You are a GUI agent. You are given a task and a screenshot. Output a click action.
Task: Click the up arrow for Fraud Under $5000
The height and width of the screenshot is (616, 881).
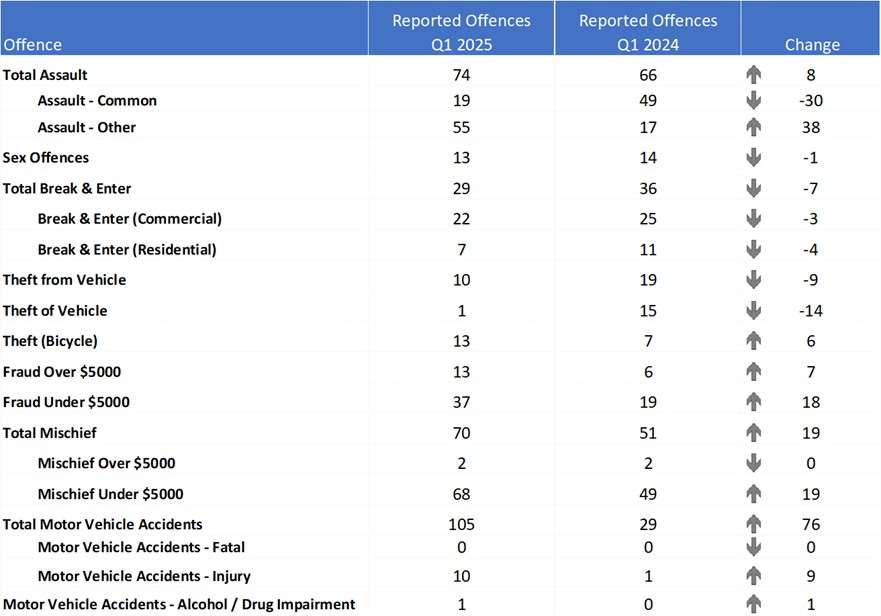(753, 402)
